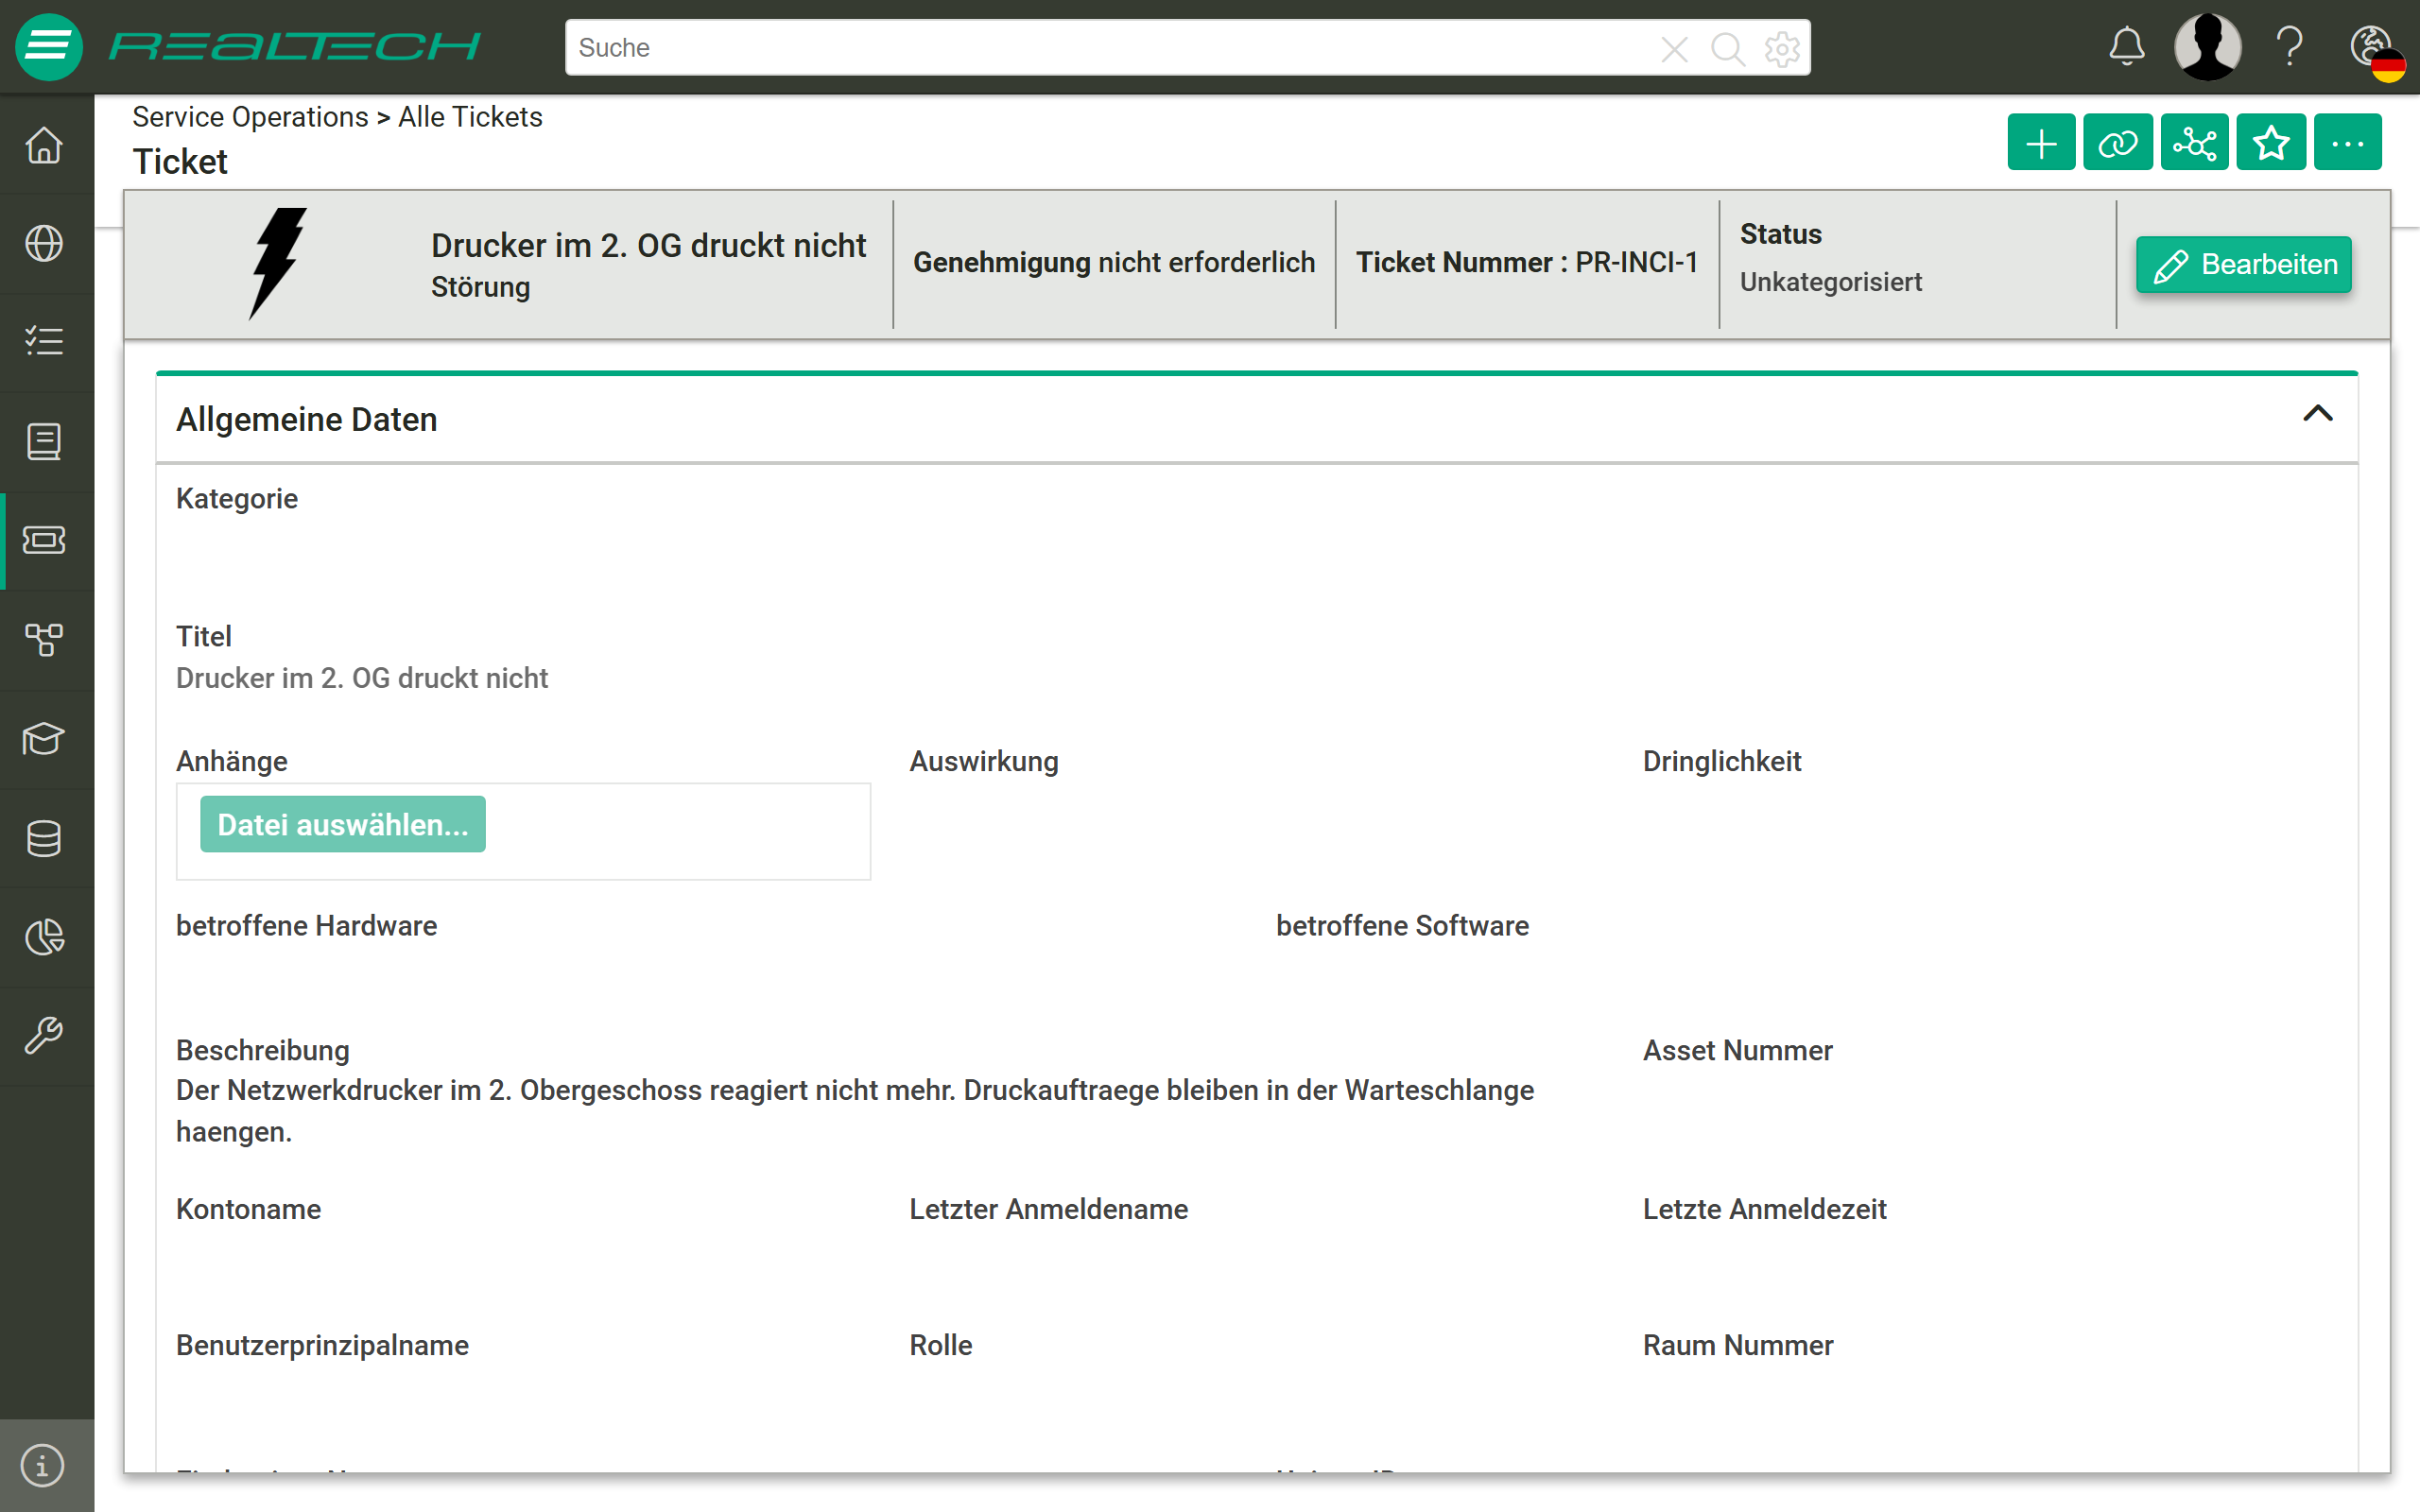Open the database sidebar icon
This screenshot has width=2420, height=1512.
click(x=44, y=838)
